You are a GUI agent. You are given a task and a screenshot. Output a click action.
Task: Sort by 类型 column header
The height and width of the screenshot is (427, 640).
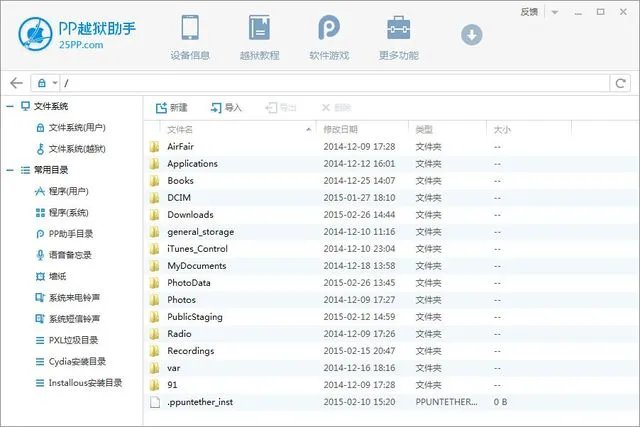[x=424, y=130]
